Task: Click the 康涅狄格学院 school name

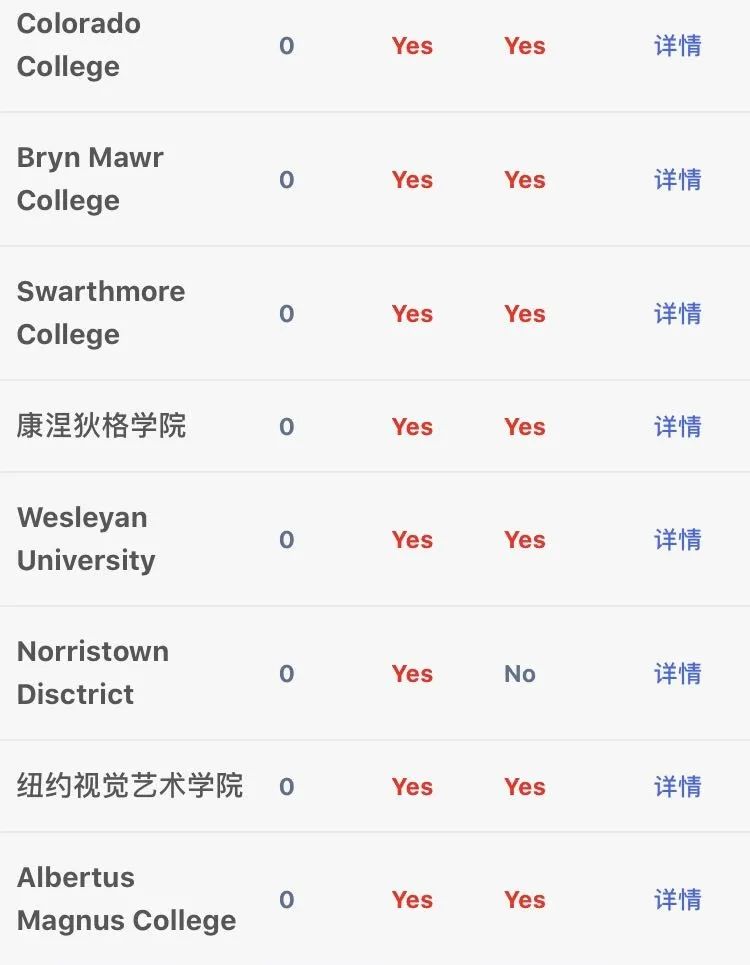Action: click(101, 426)
